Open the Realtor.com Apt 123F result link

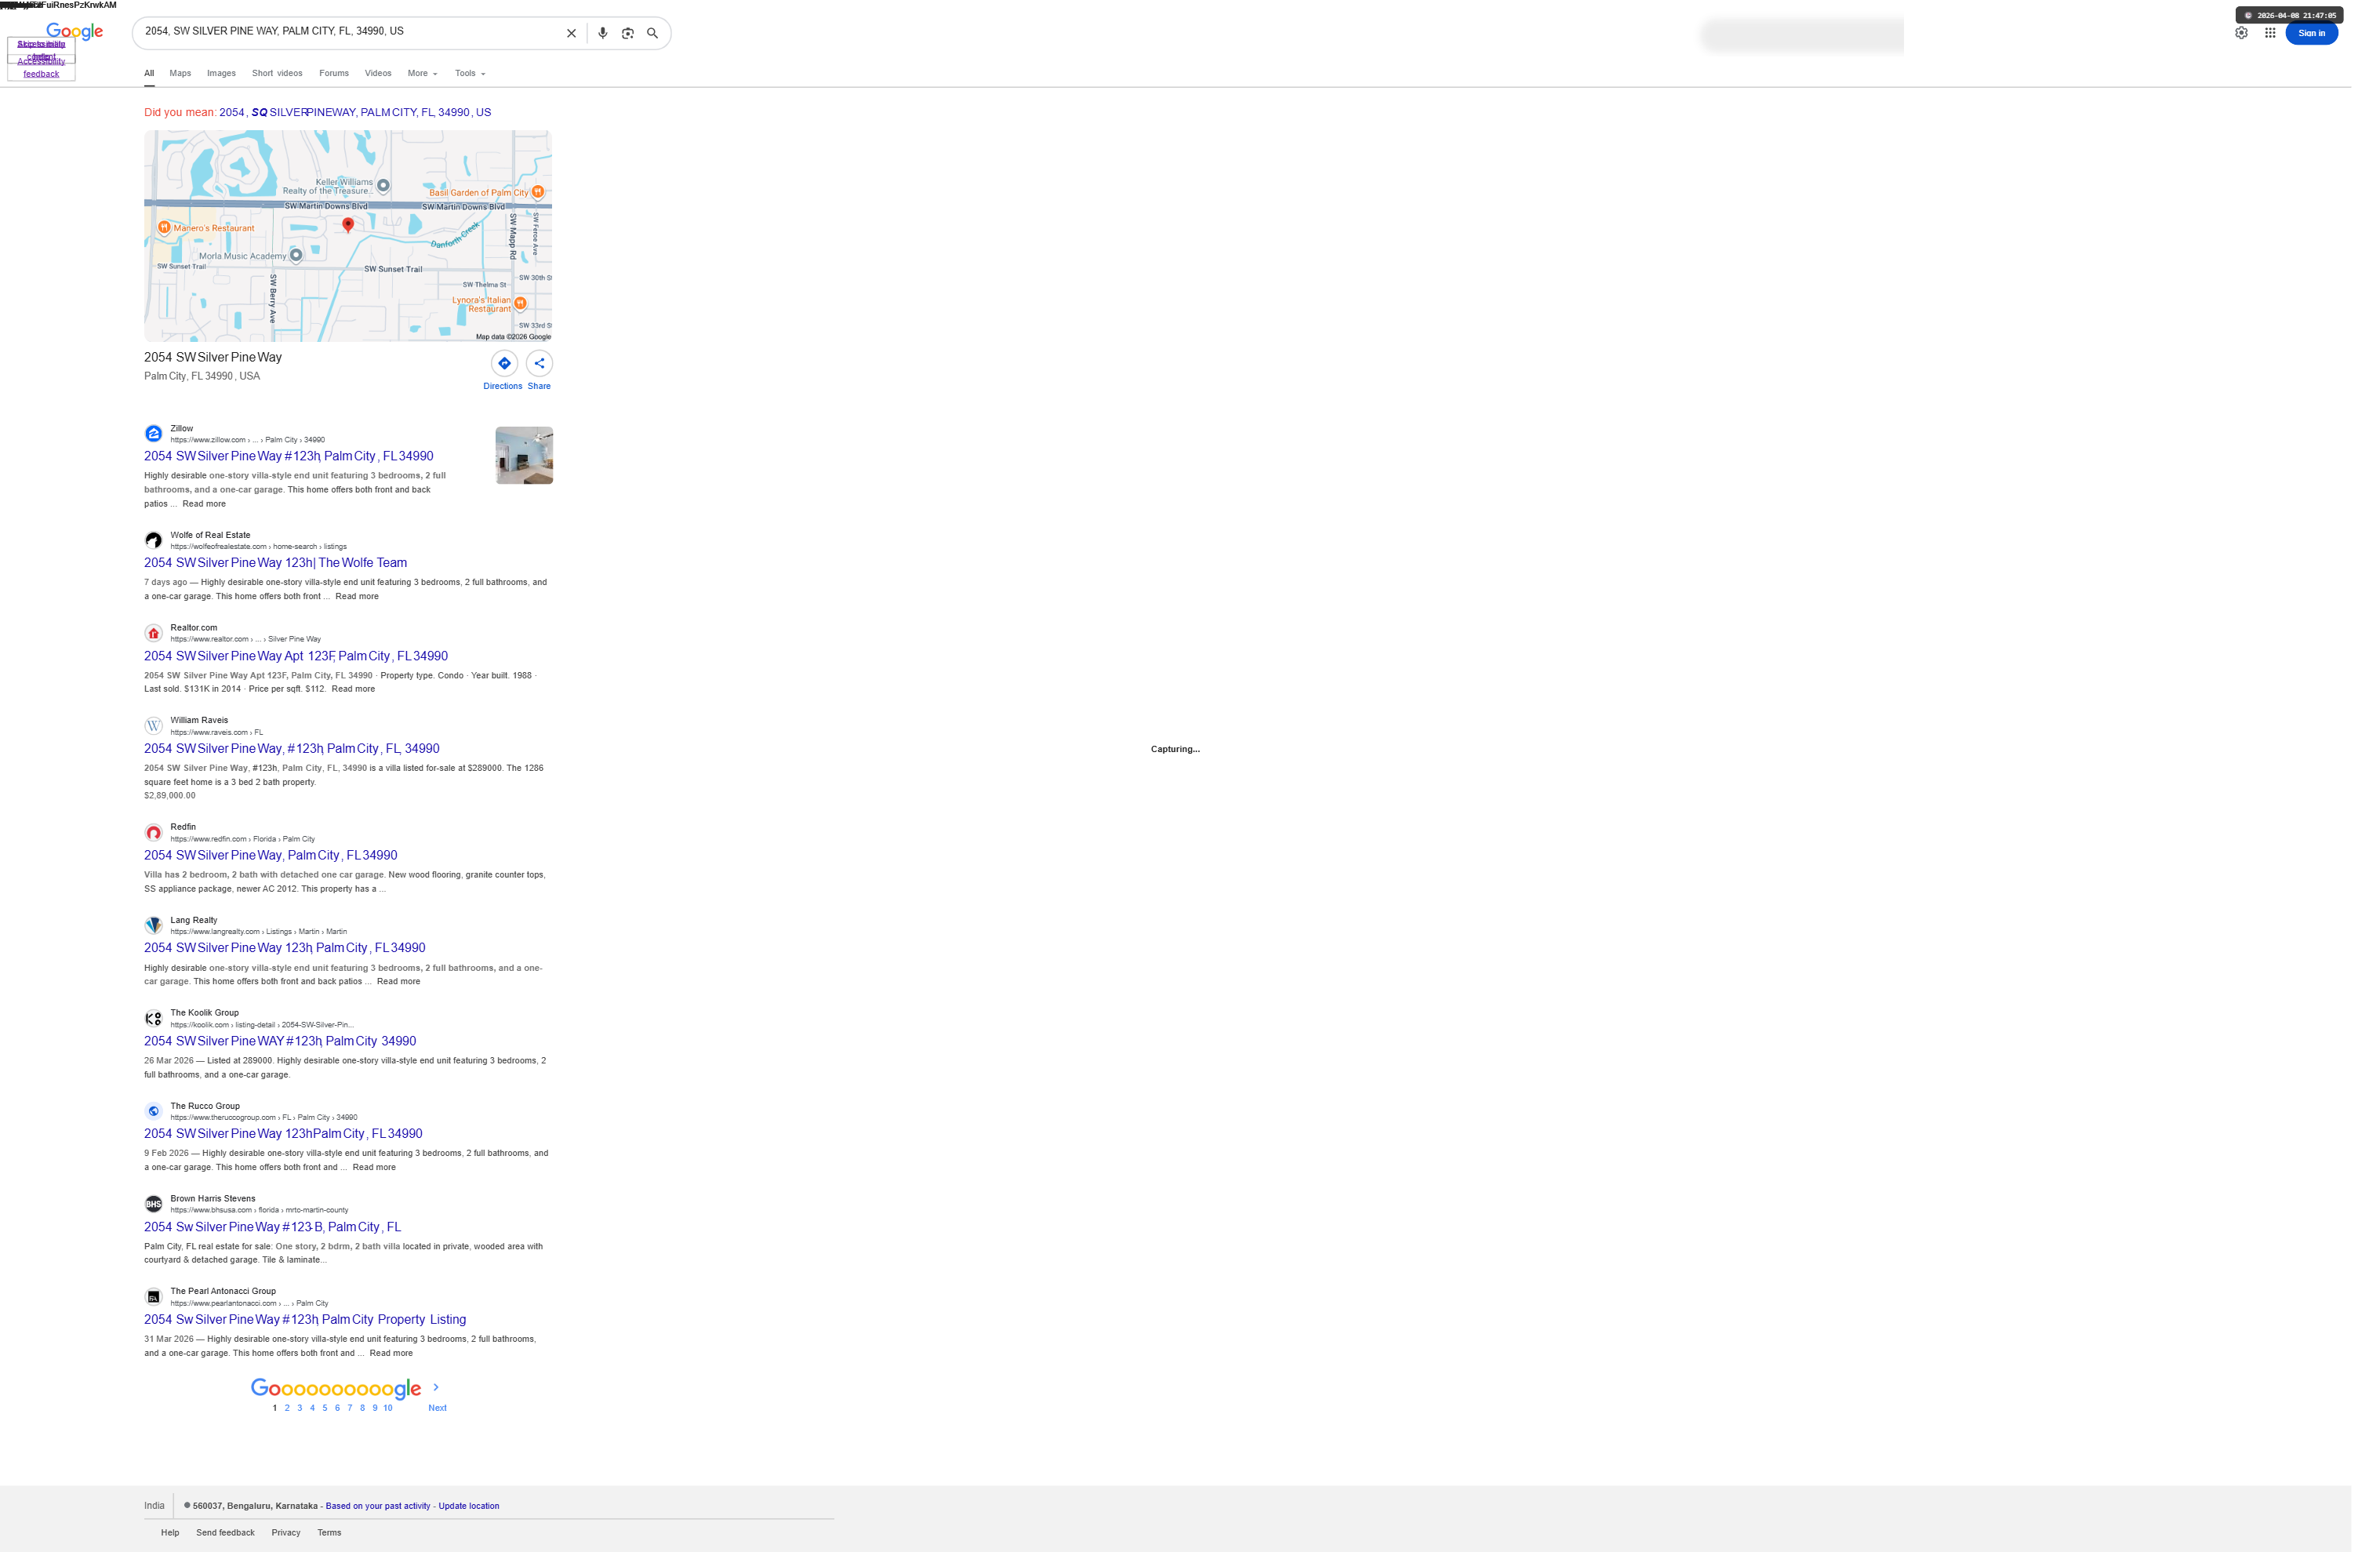295,656
